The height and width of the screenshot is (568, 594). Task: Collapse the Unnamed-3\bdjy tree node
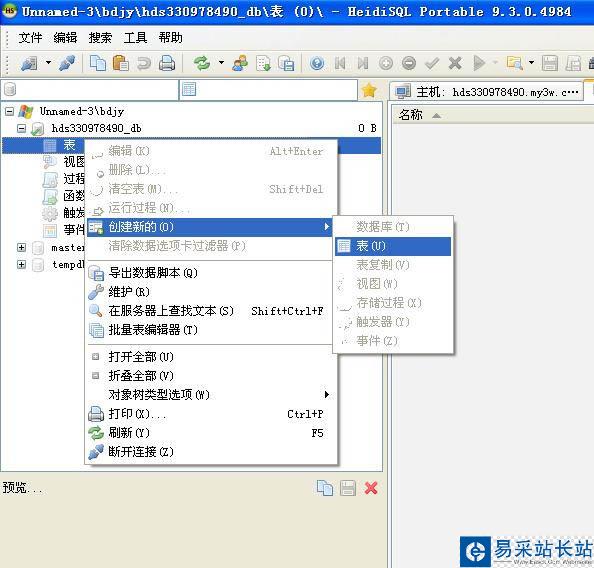click(x=9, y=111)
